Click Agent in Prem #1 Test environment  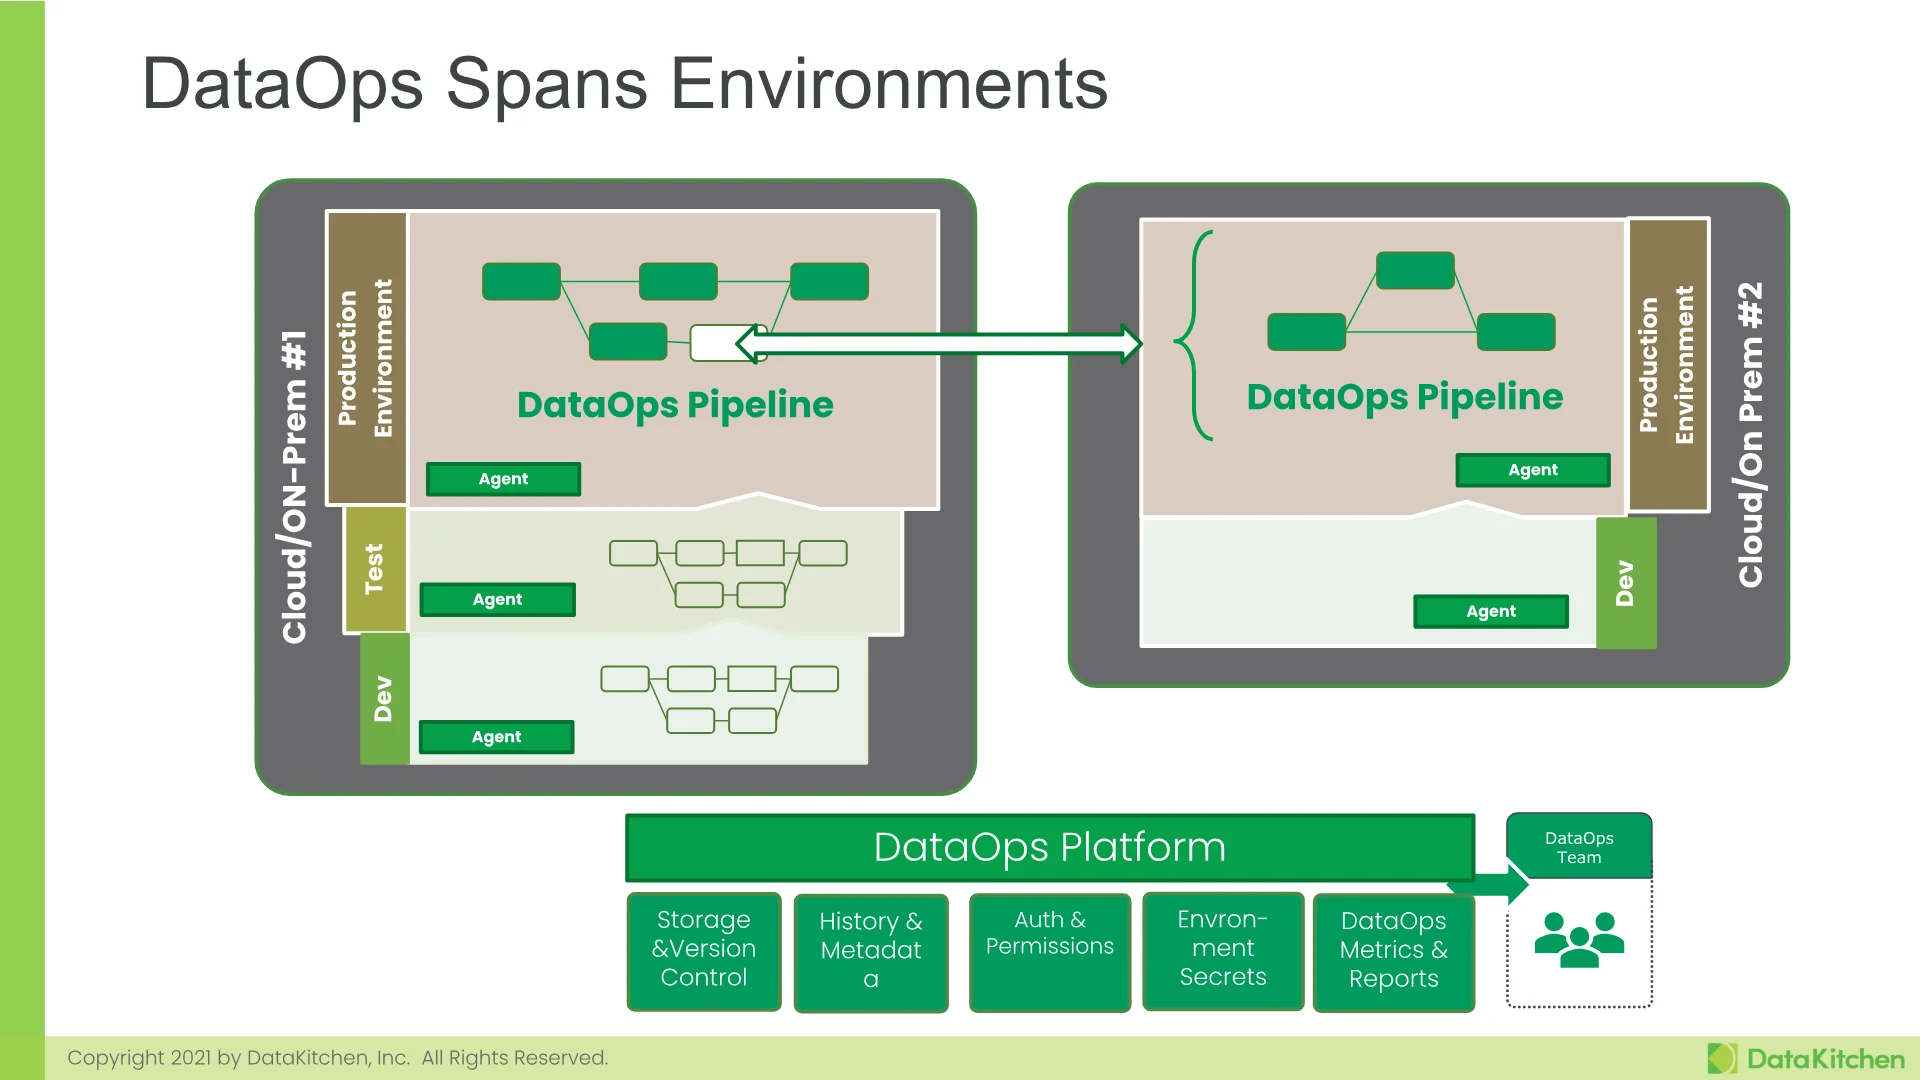(497, 599)
